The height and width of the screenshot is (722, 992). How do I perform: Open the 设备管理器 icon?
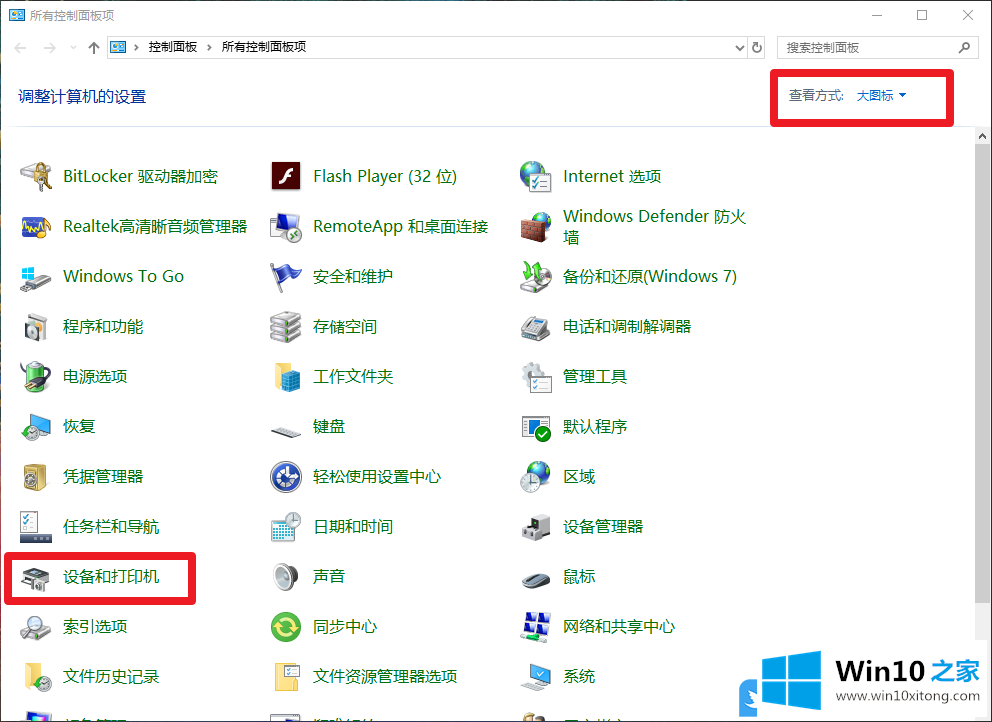point(535,526)
